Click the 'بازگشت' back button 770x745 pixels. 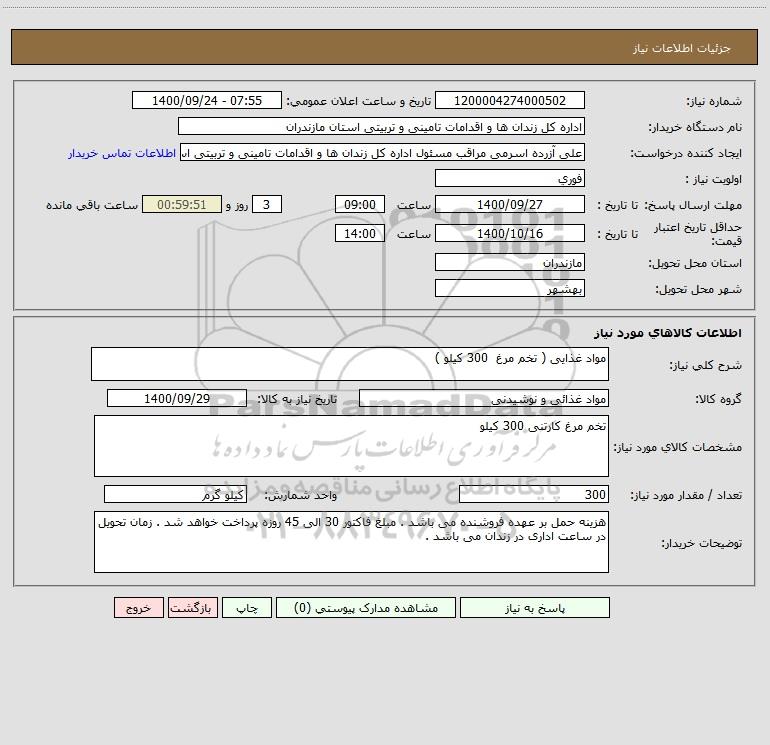(x=192, y=608)
